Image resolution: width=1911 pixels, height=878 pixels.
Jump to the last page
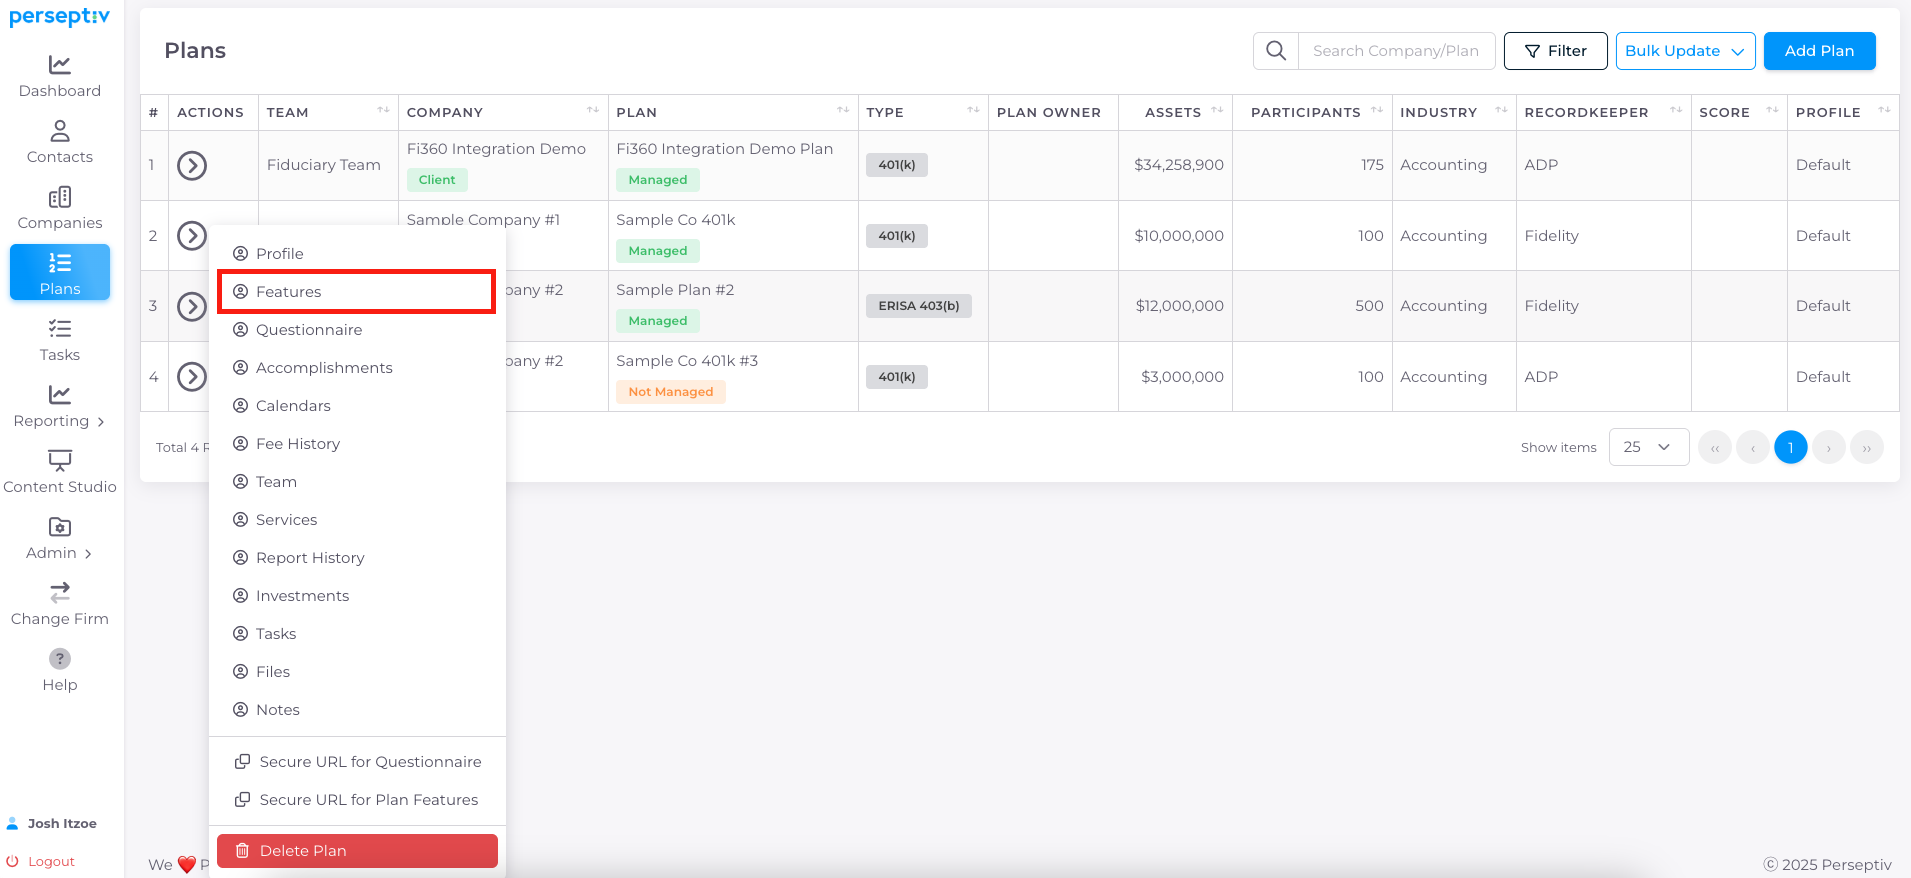pos(1866,447)
